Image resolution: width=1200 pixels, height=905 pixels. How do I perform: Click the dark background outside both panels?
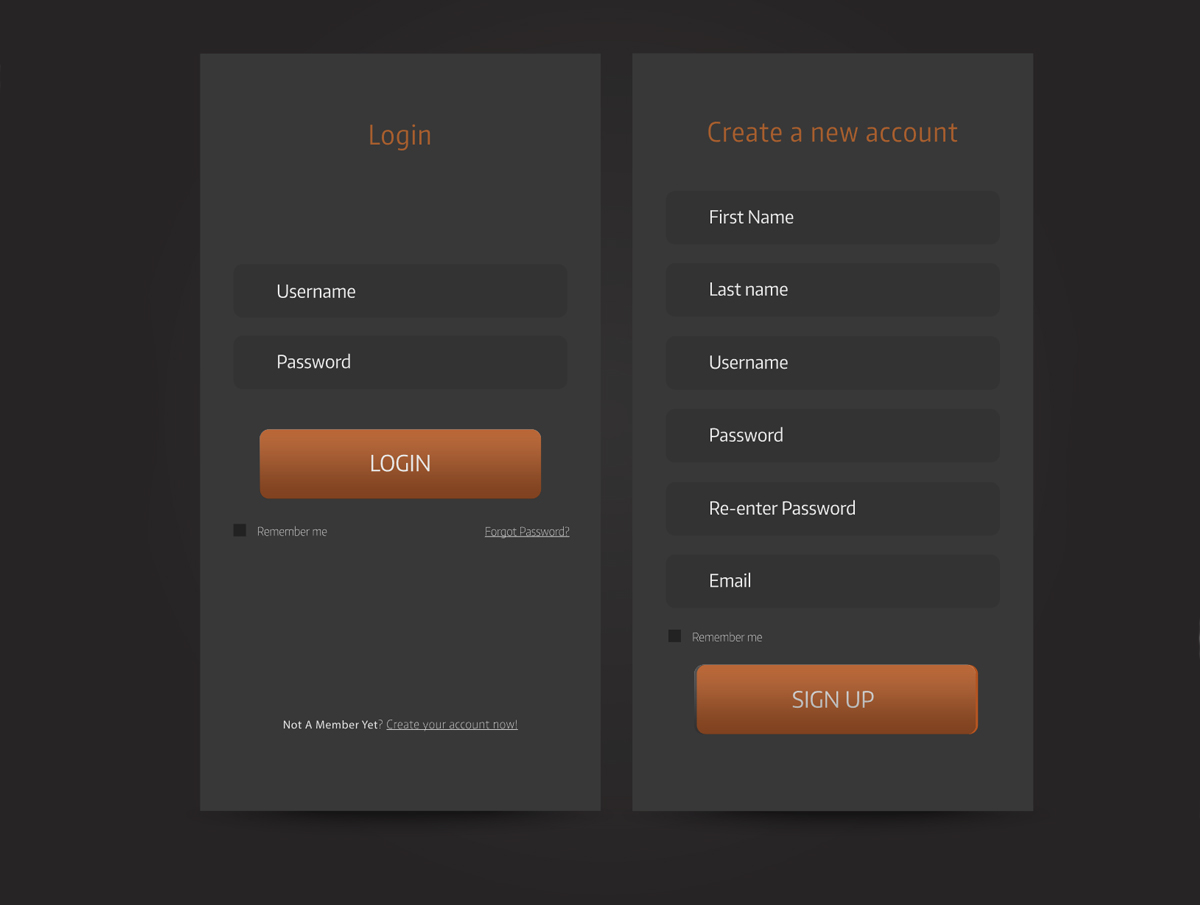click(x=100, y=450)
